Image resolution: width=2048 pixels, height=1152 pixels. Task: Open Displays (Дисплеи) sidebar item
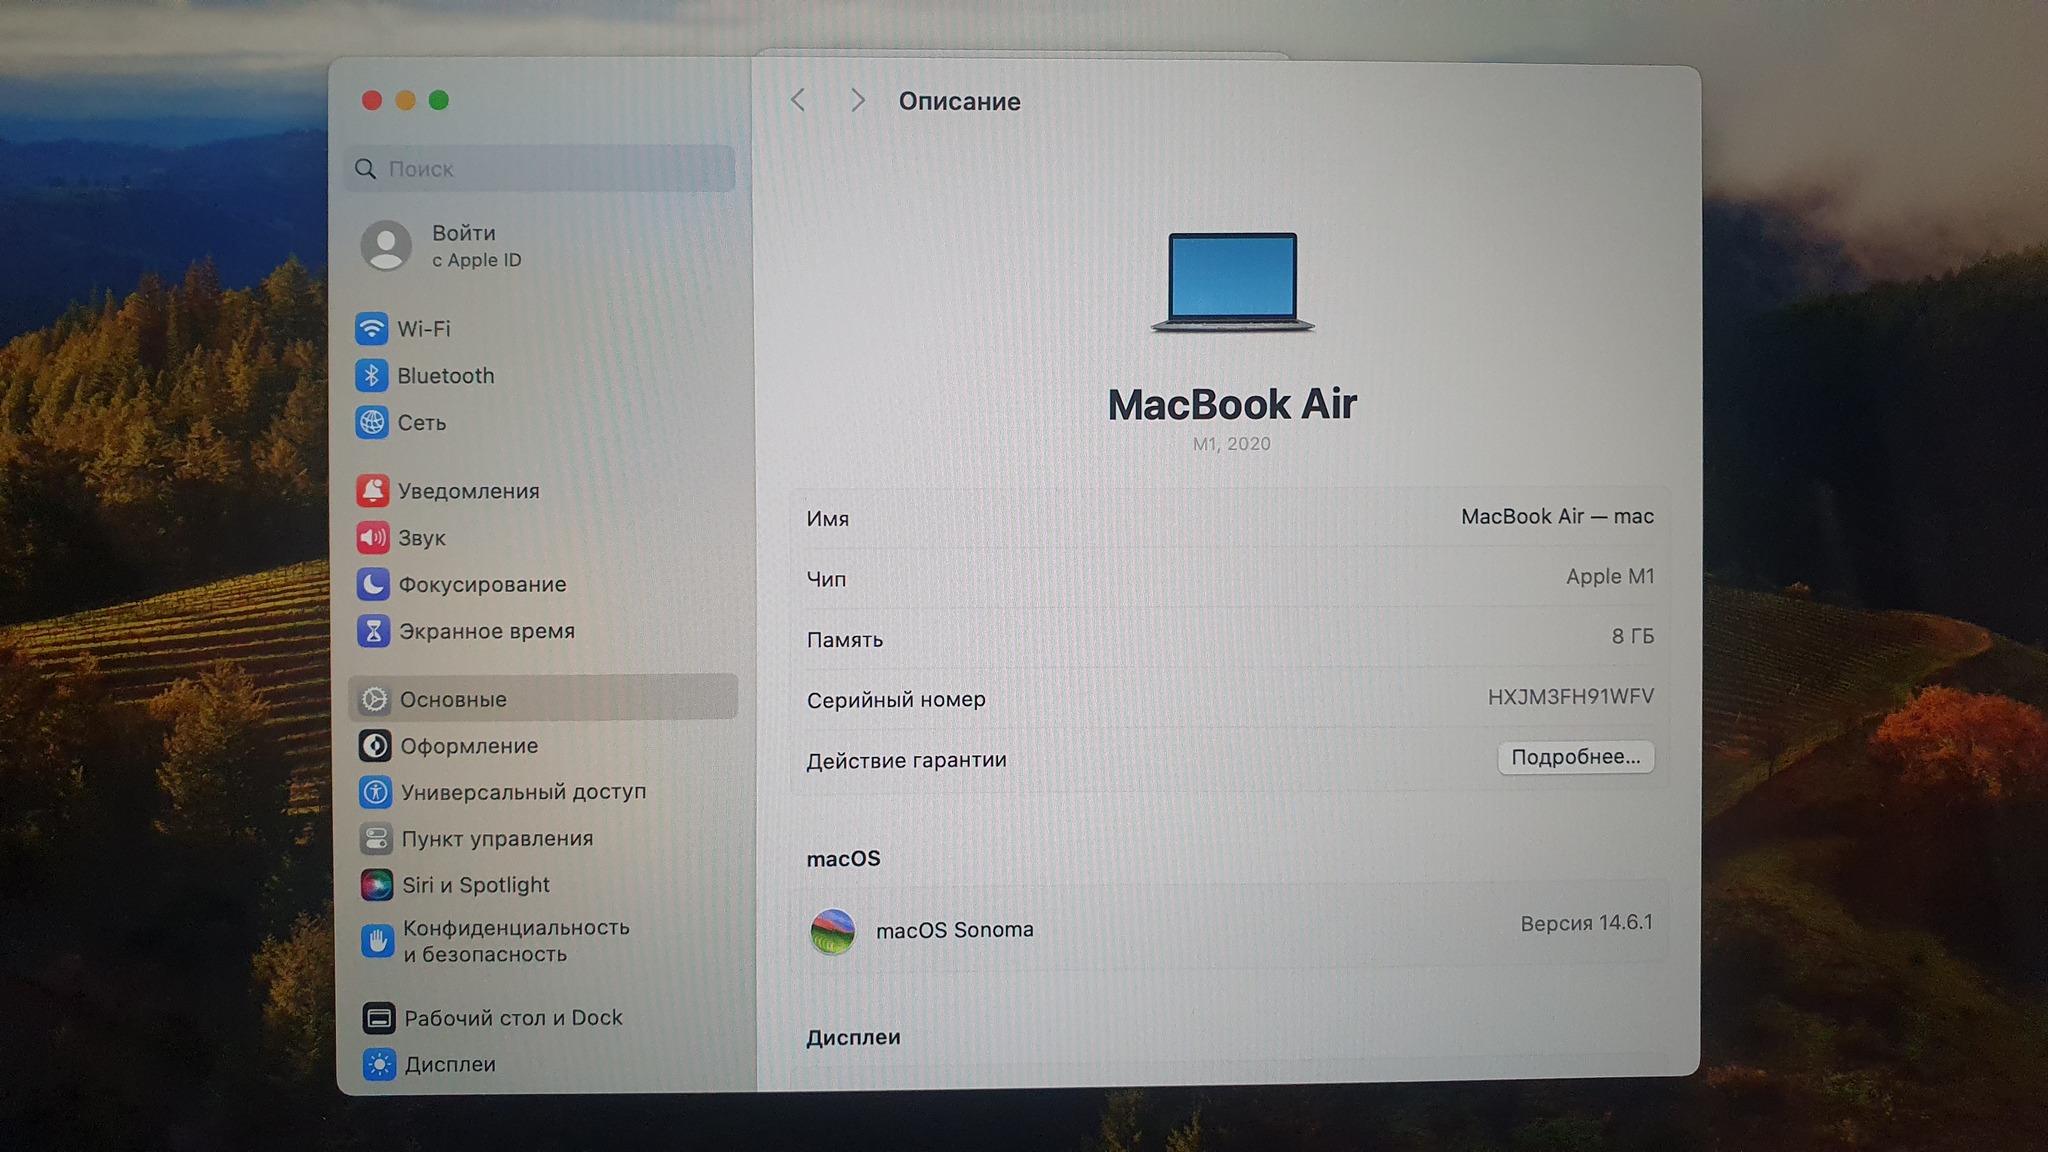[449, 1064]
